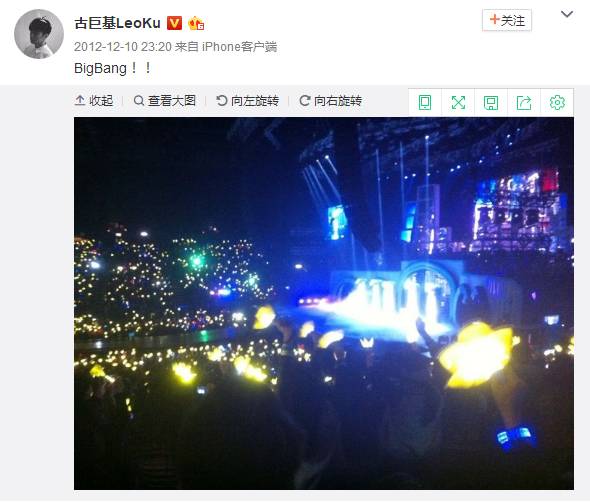
Task: Click the green share arrow icon
Action: (524, 102)
